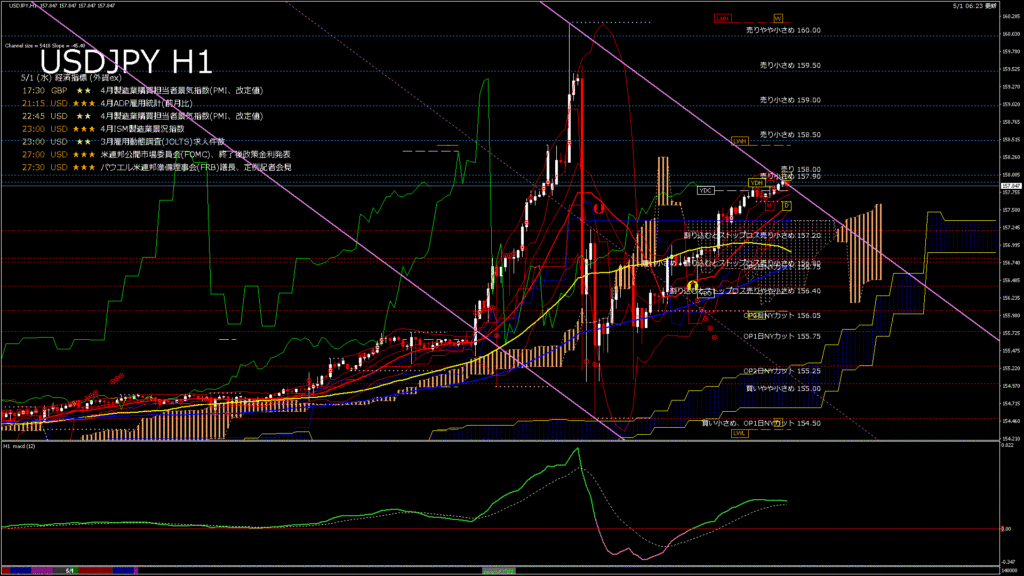1024x576 pixels.
Task: Click the 27:30 USD Powell press conference event
Action: (157, 167)
